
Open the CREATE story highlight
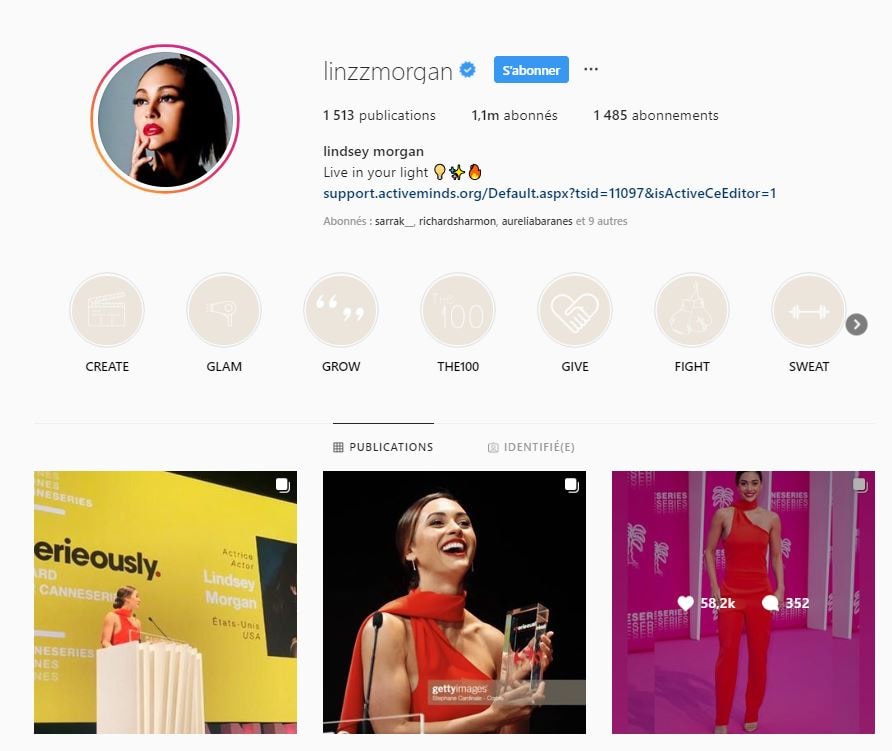coord(107,310)
